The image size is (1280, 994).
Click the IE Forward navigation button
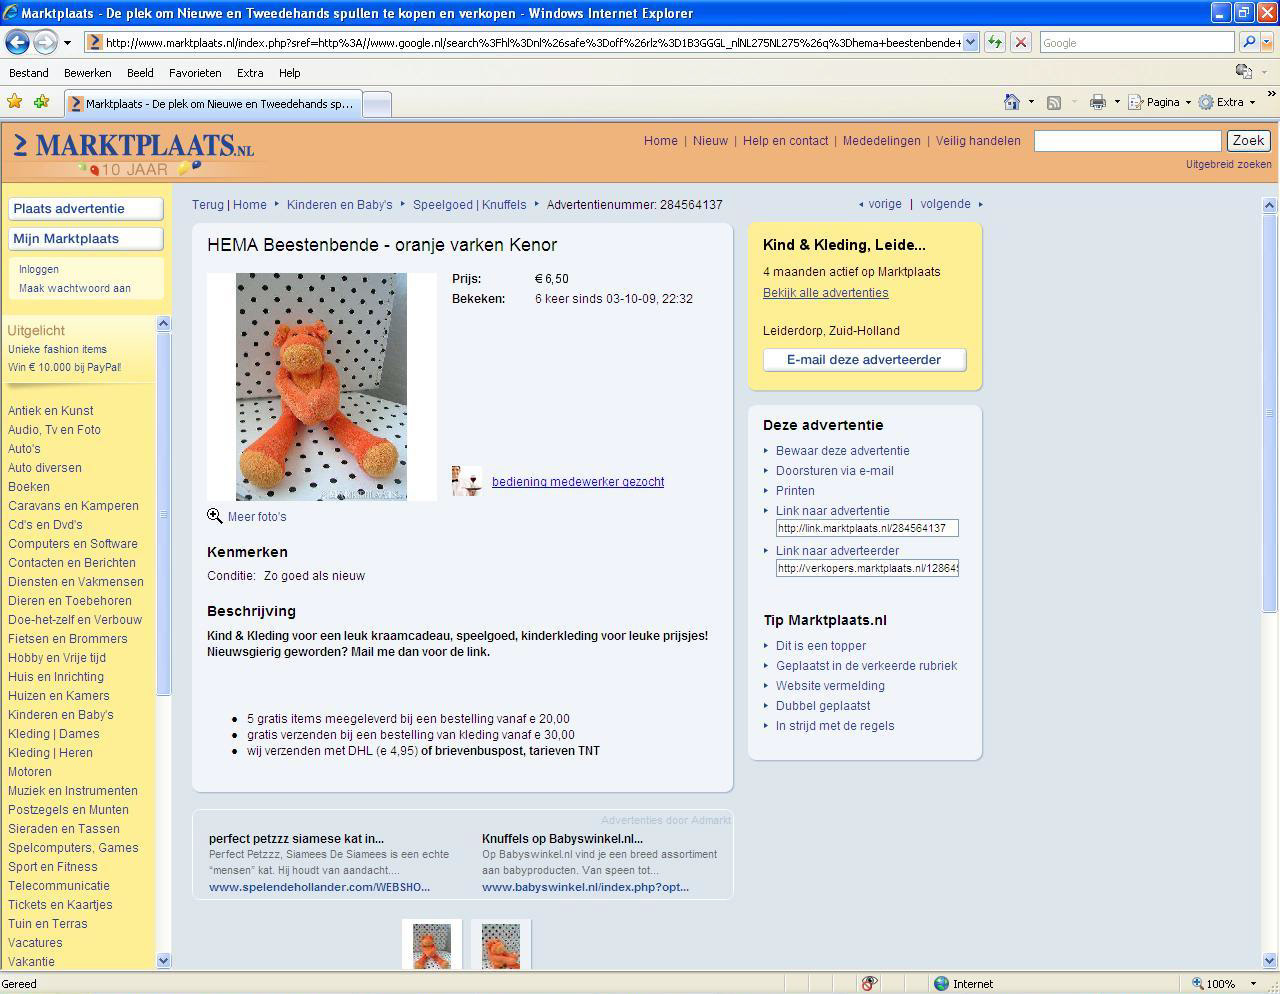tap(45, 43)
